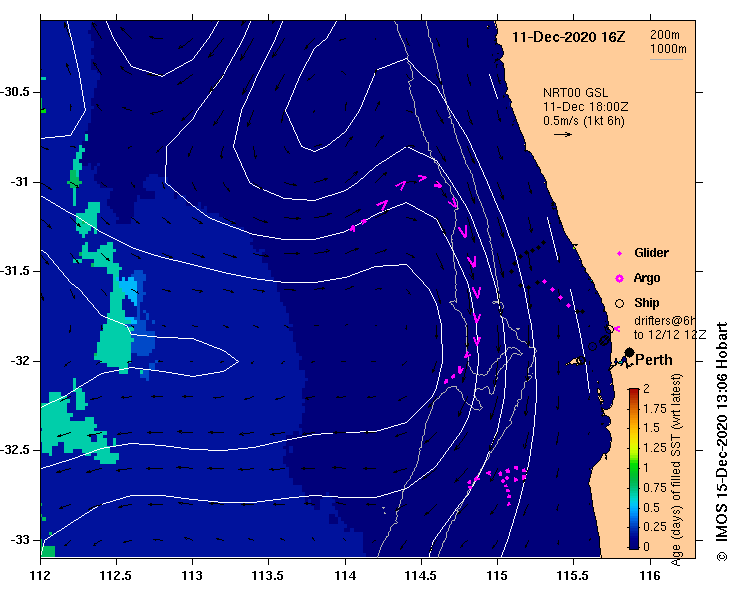739x592 pixels.
Task: Click the color bar tick label '1.25'
Action: tap(655, 448)
